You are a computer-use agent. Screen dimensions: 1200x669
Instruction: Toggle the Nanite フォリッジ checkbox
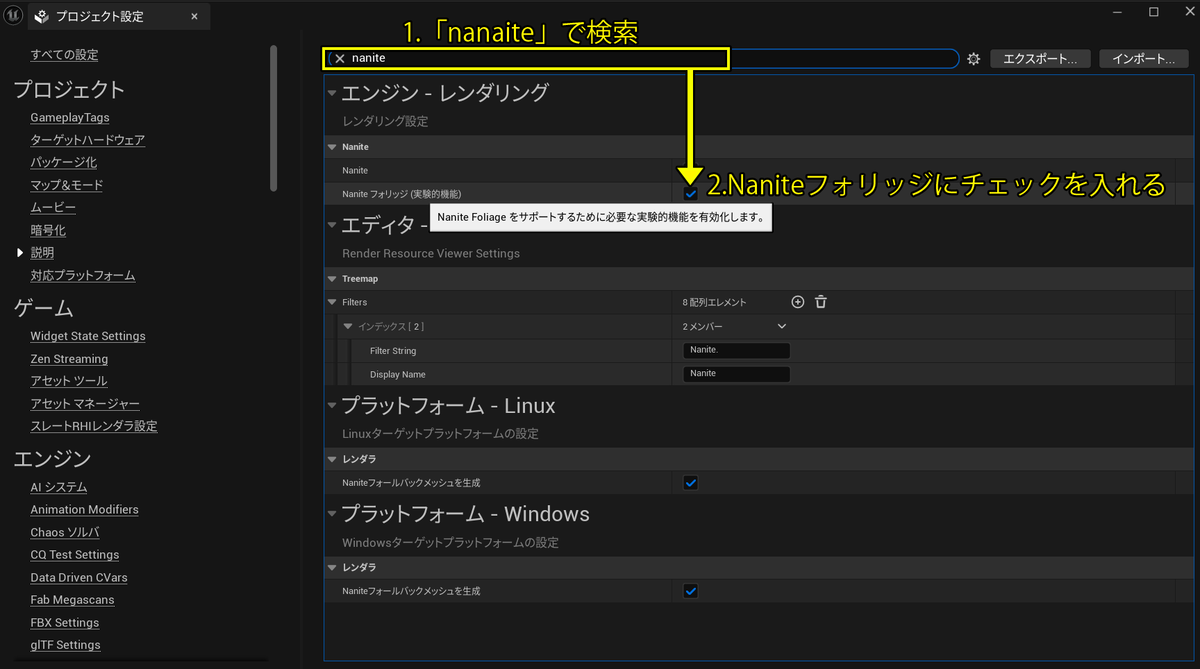[690, 193]
